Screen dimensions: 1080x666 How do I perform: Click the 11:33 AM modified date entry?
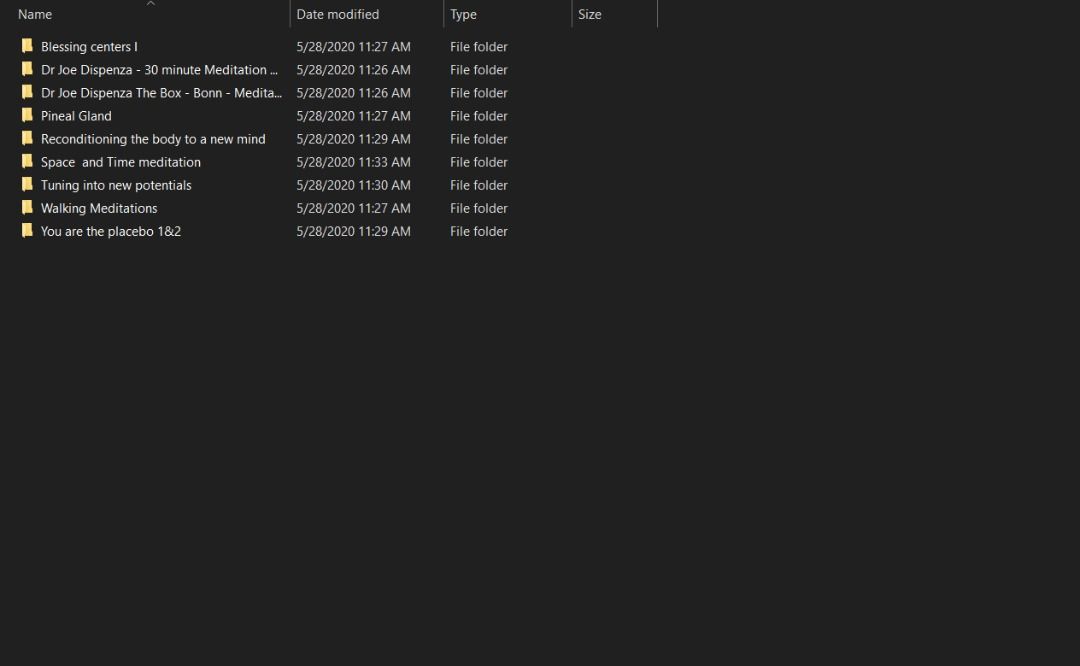tap(353, 162)
